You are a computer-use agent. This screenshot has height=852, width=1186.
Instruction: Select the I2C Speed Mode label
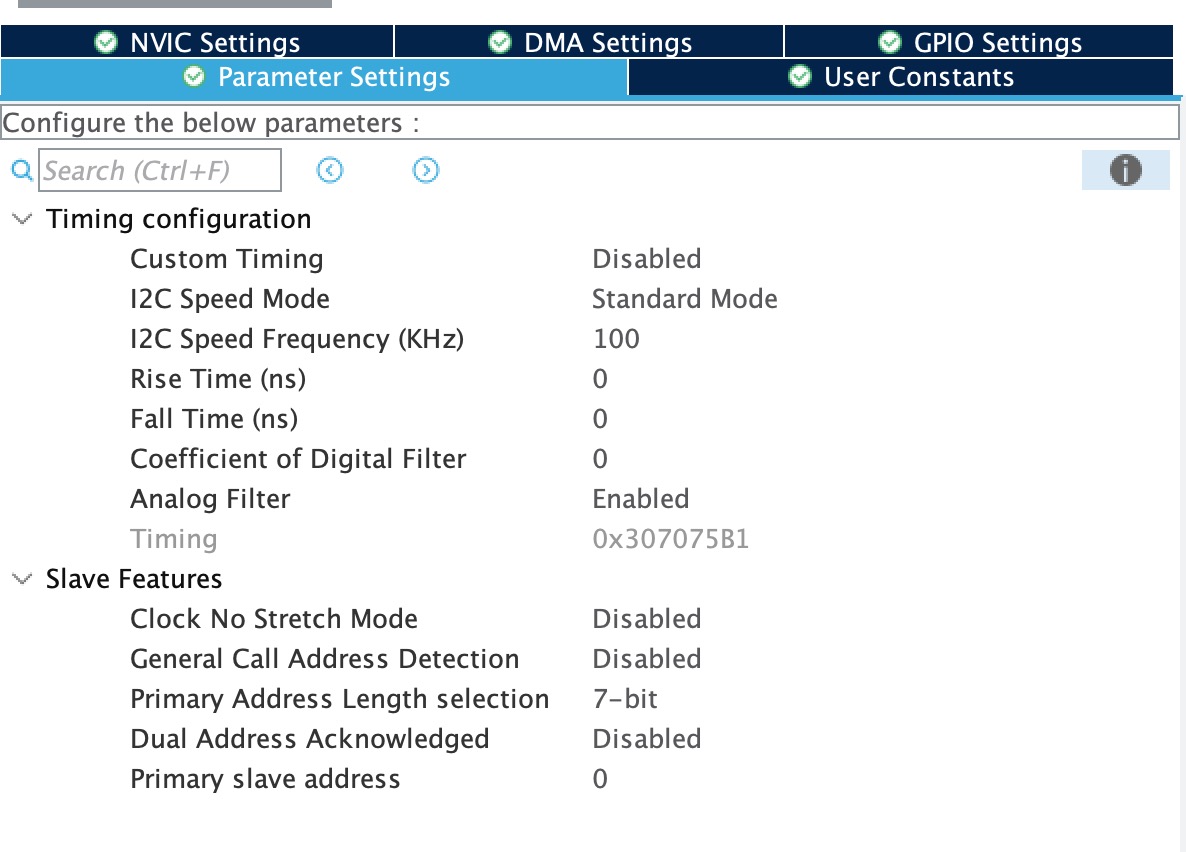click(230, 299)
